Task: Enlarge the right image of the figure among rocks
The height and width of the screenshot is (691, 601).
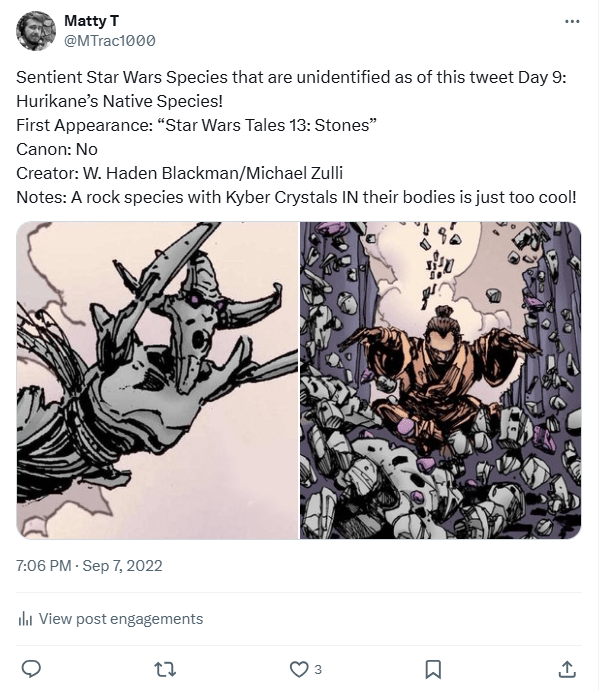Action: click(441, 380)
